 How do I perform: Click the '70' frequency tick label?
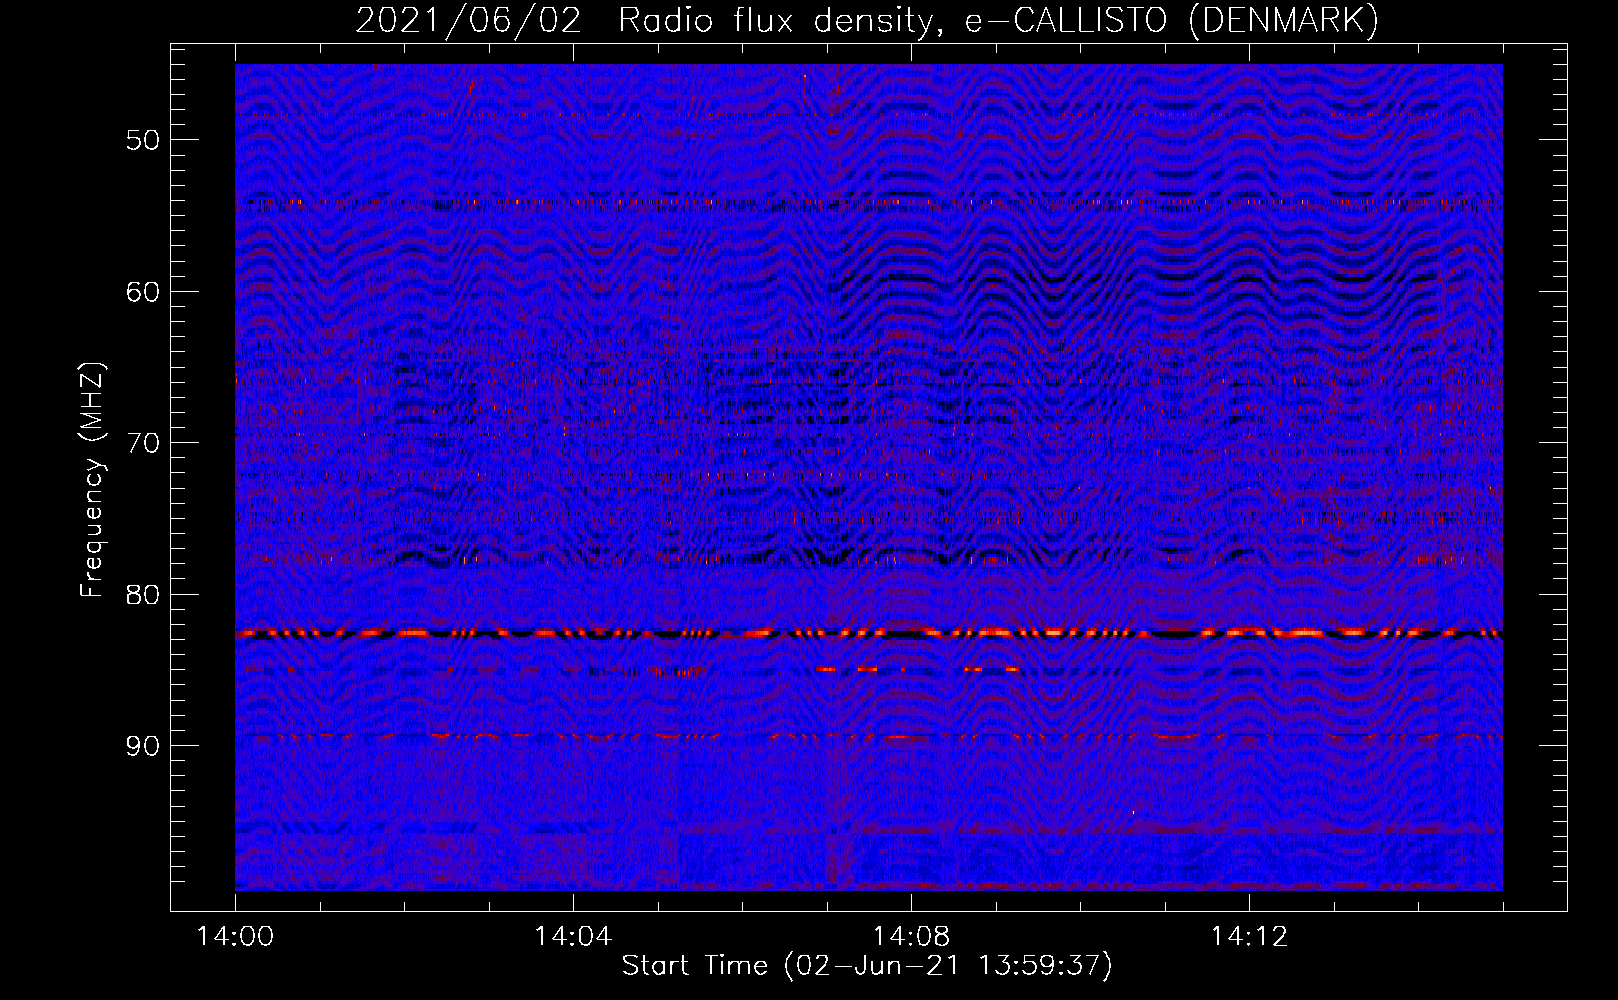pos(143,443)
